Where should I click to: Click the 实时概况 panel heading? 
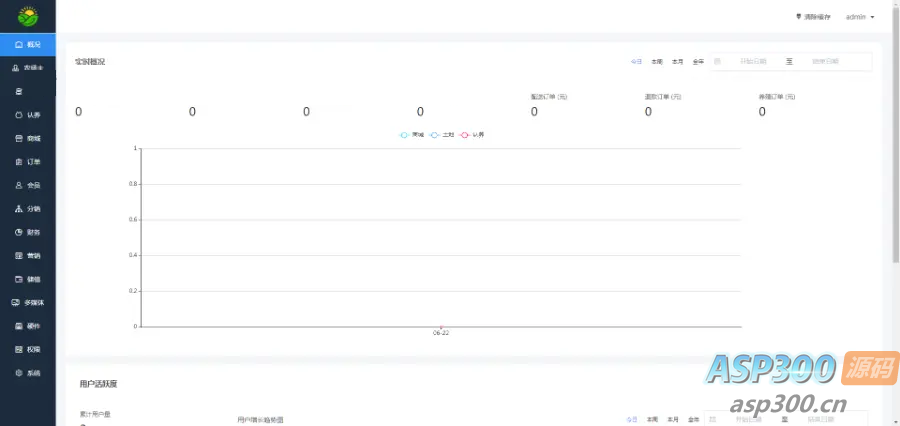pyautogui.click(x=90, y=61)
